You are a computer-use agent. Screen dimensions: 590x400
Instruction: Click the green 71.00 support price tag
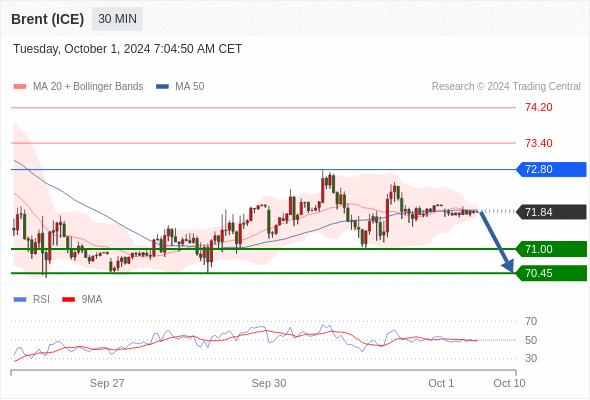point(551,249)
